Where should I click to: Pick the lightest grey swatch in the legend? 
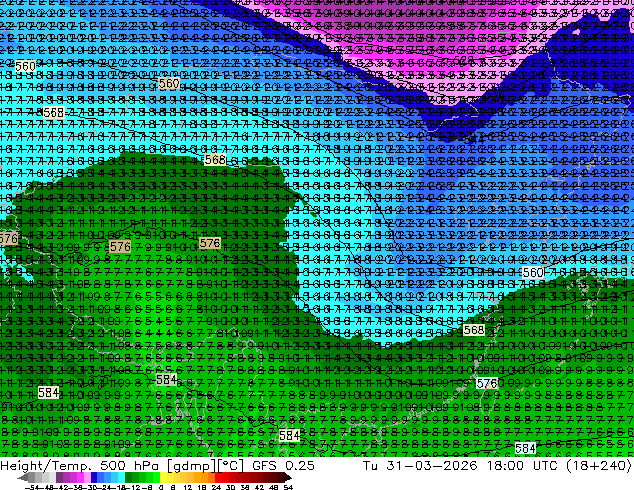coord(52,477)
